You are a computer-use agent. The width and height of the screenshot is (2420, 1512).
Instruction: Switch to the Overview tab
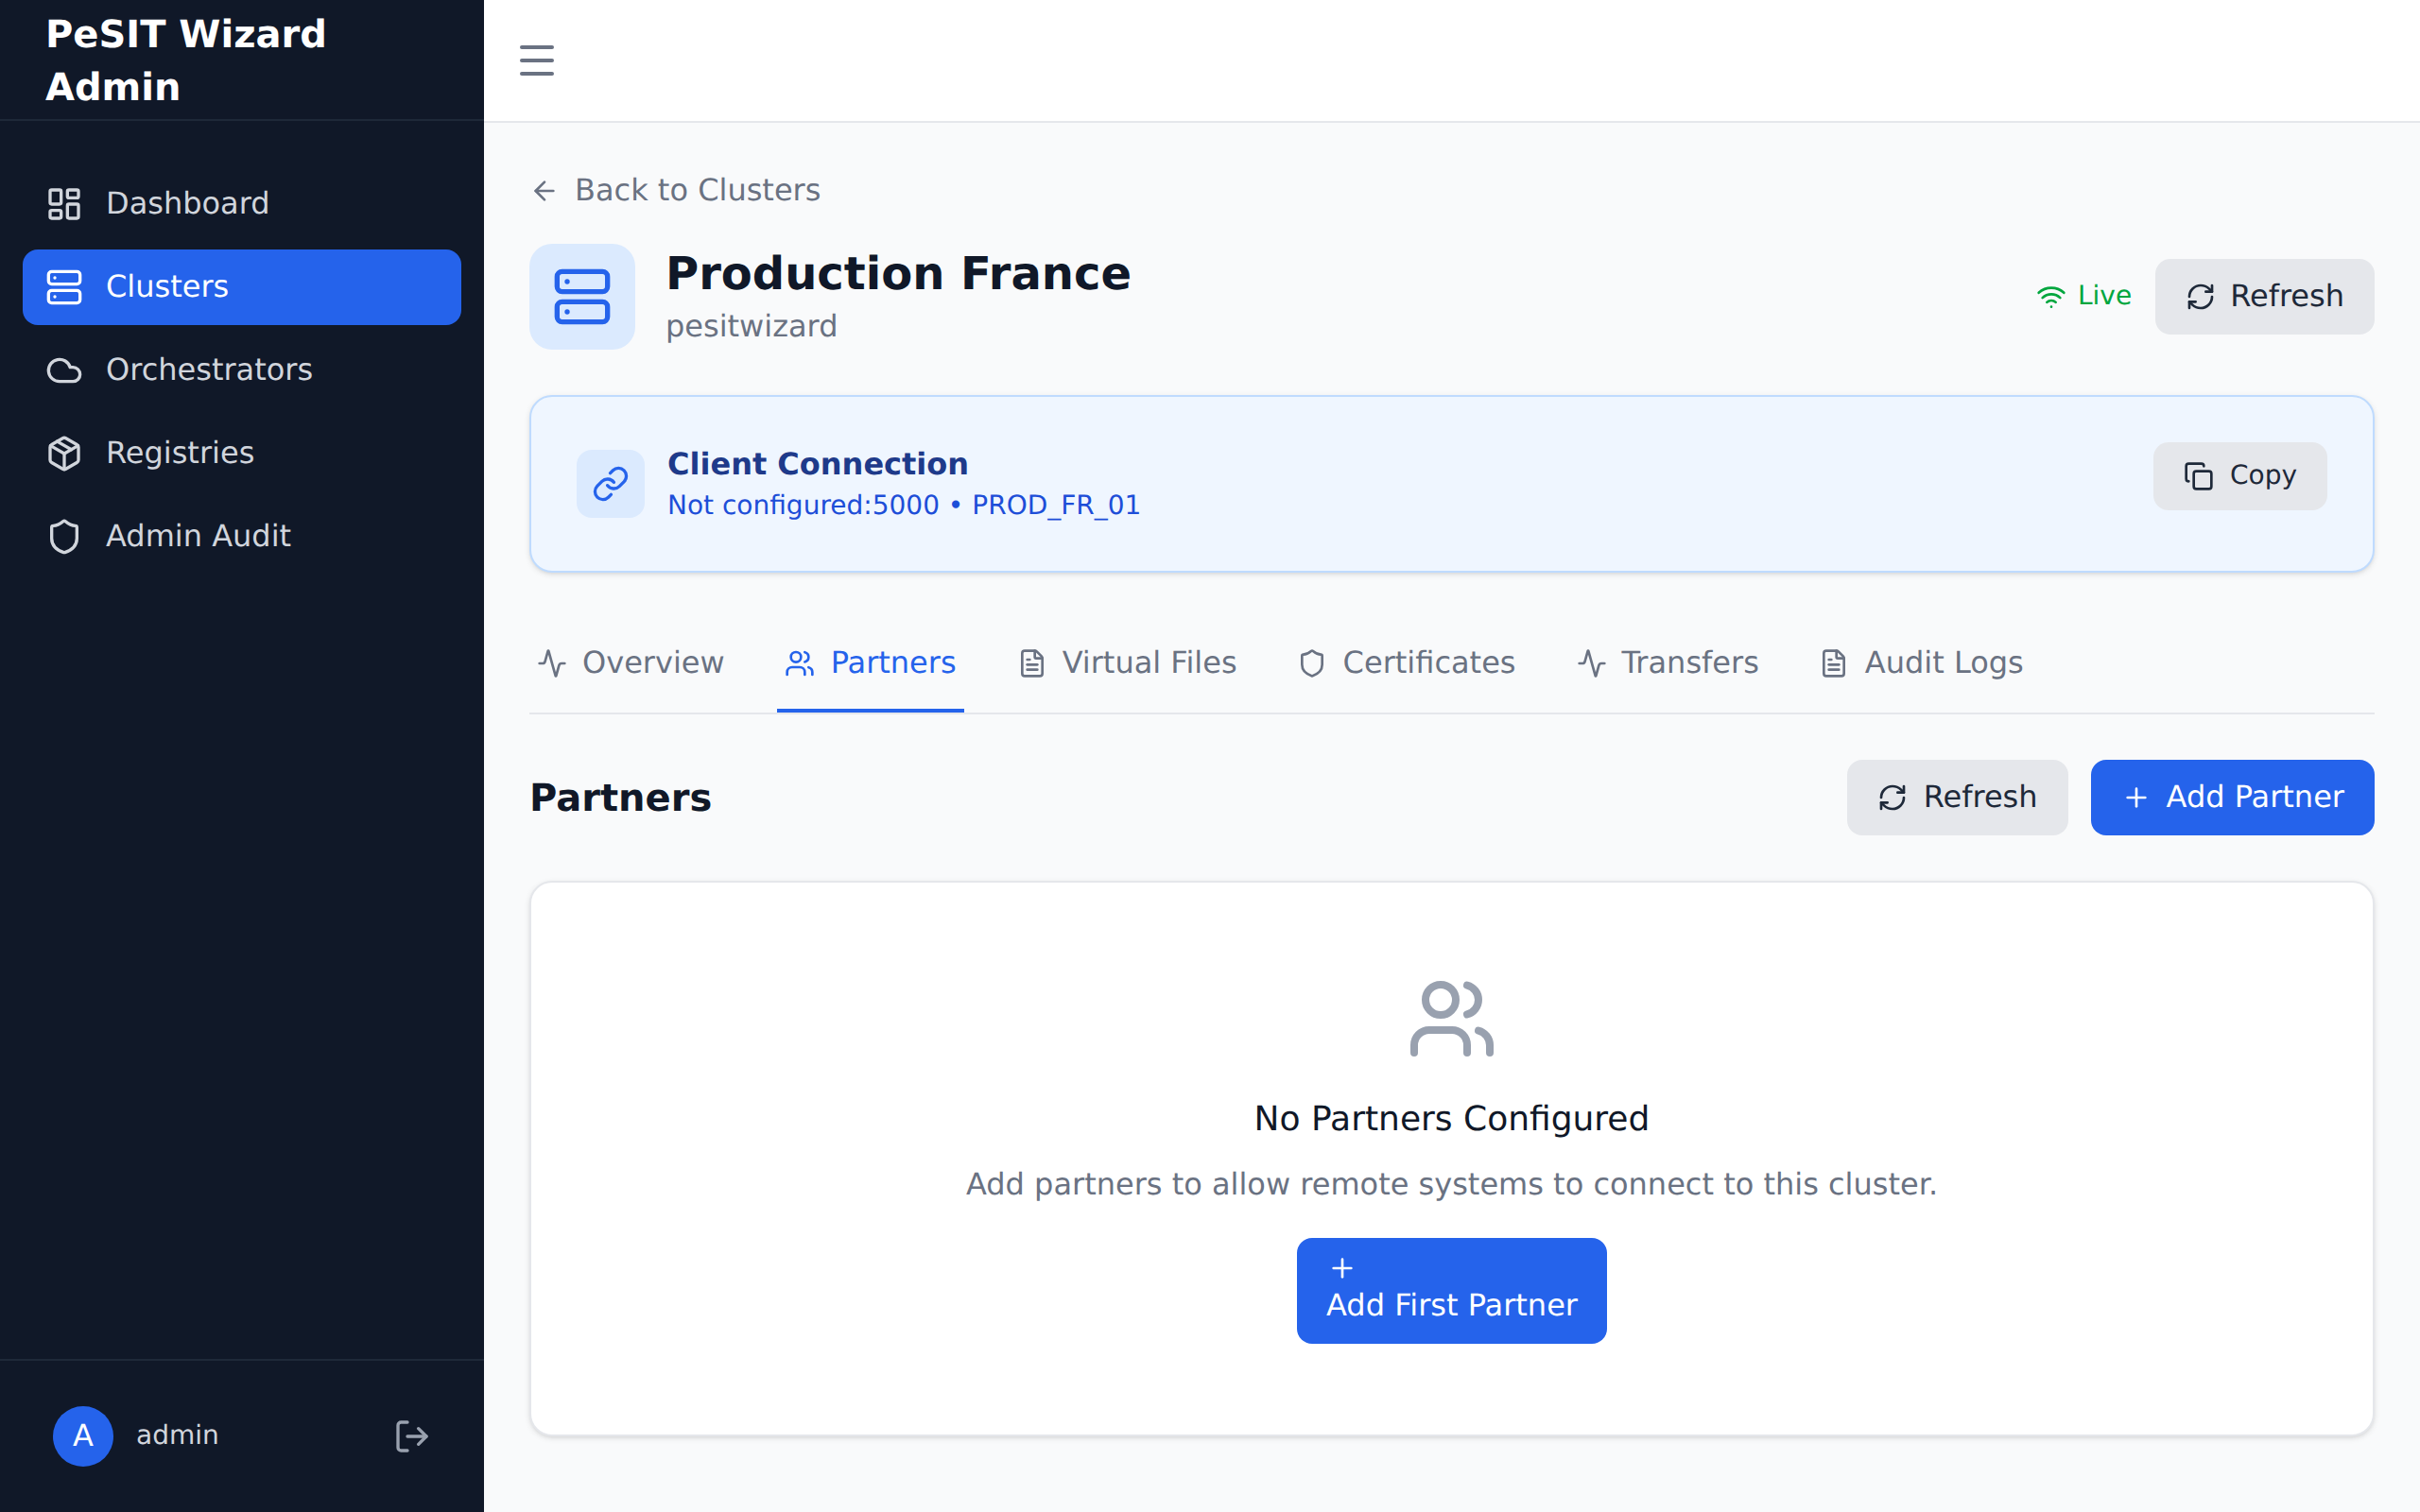(x=631, y=663)
